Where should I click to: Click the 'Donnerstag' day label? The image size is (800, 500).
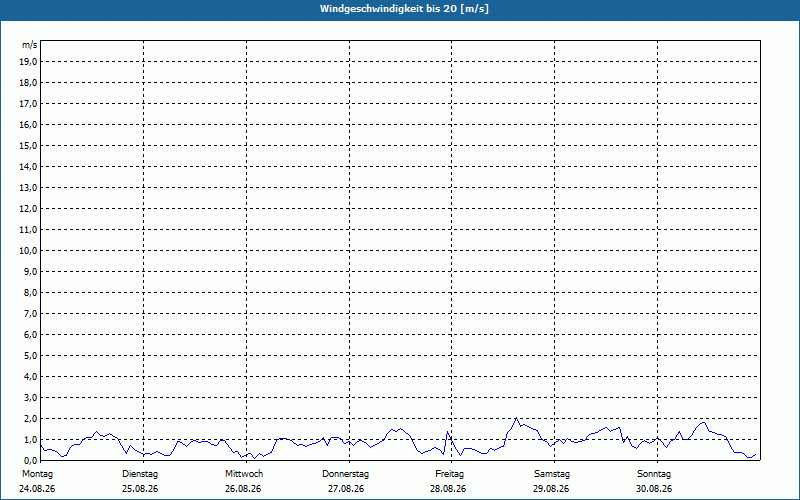(345, 474)
